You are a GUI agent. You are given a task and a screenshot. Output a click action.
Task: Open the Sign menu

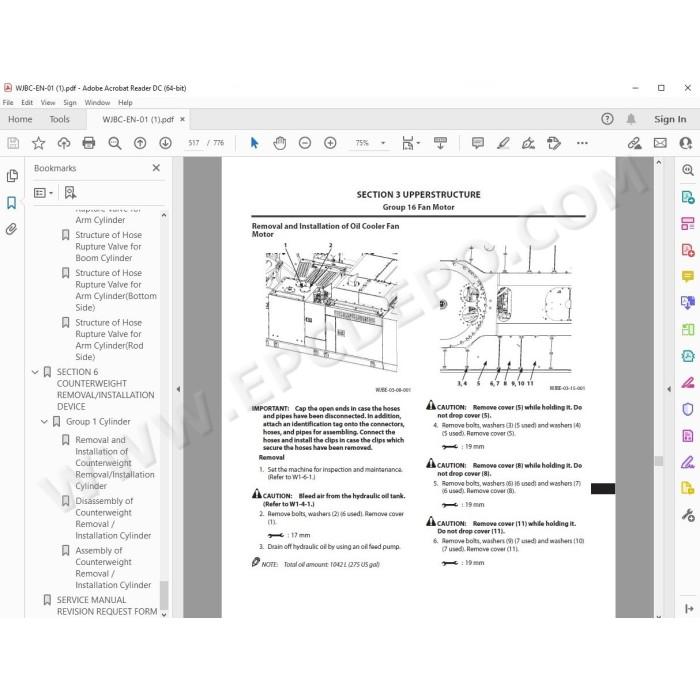tap(70, 103)
